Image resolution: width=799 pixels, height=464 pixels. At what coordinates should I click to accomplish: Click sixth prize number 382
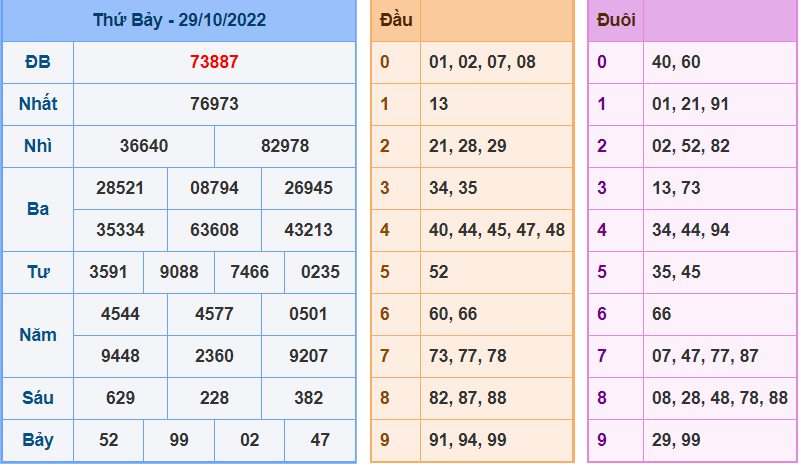tap(308, 398)
